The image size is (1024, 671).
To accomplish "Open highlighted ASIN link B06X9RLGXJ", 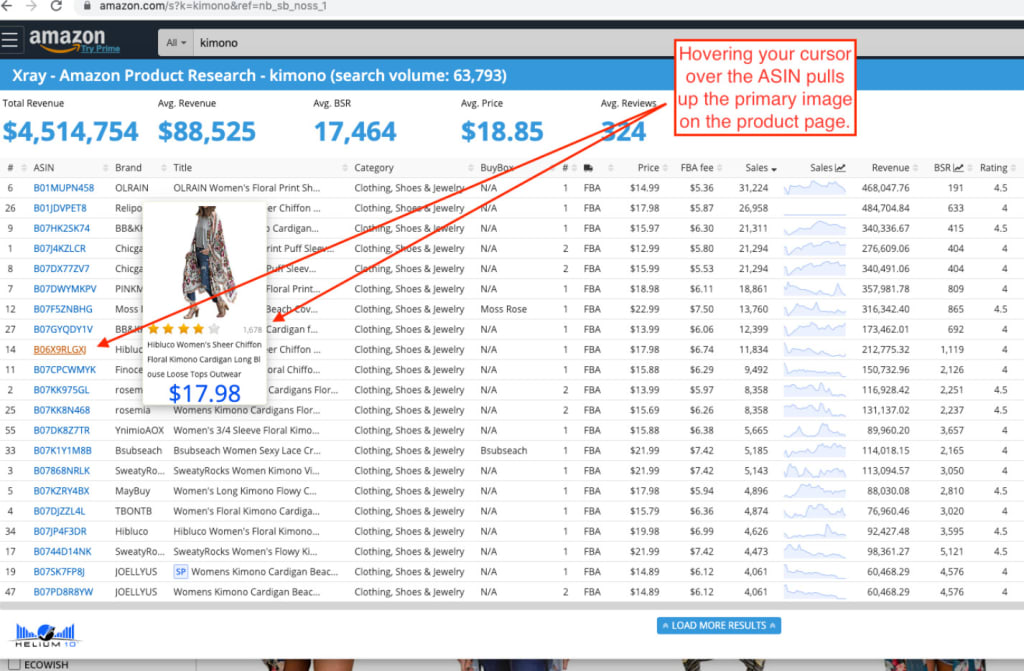I will pos(59,350).
